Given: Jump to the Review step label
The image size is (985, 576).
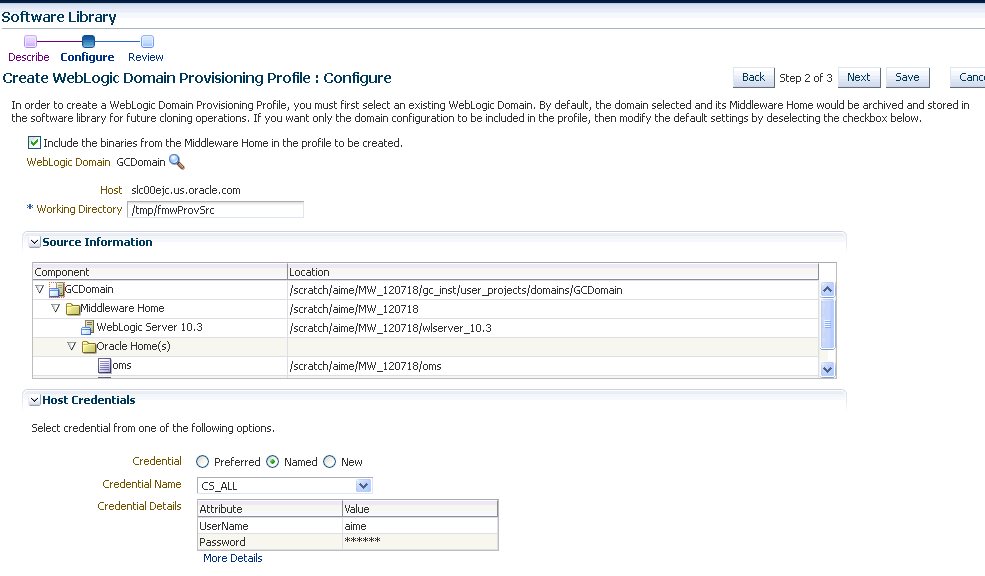Looking at the screenshot, I should pos(146,57).
